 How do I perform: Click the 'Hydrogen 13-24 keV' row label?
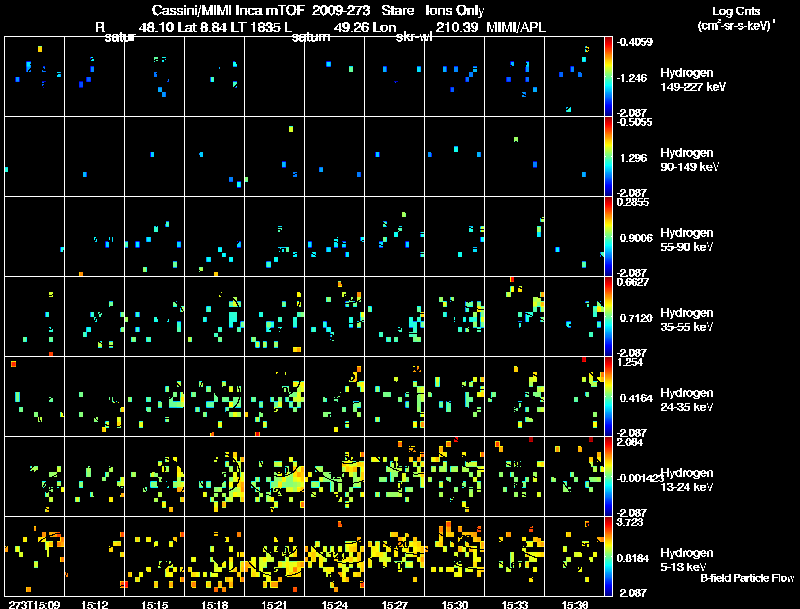[x=686, y=480]
